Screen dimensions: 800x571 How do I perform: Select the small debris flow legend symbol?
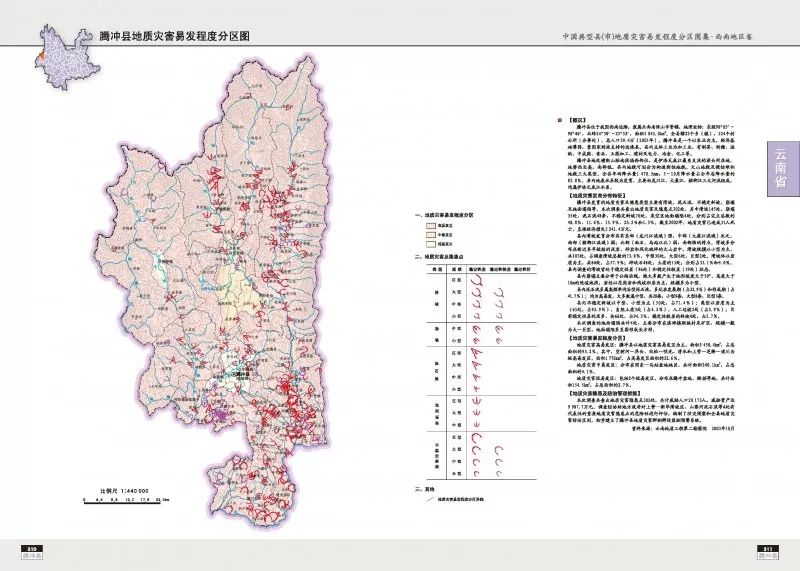coord(477,388)
